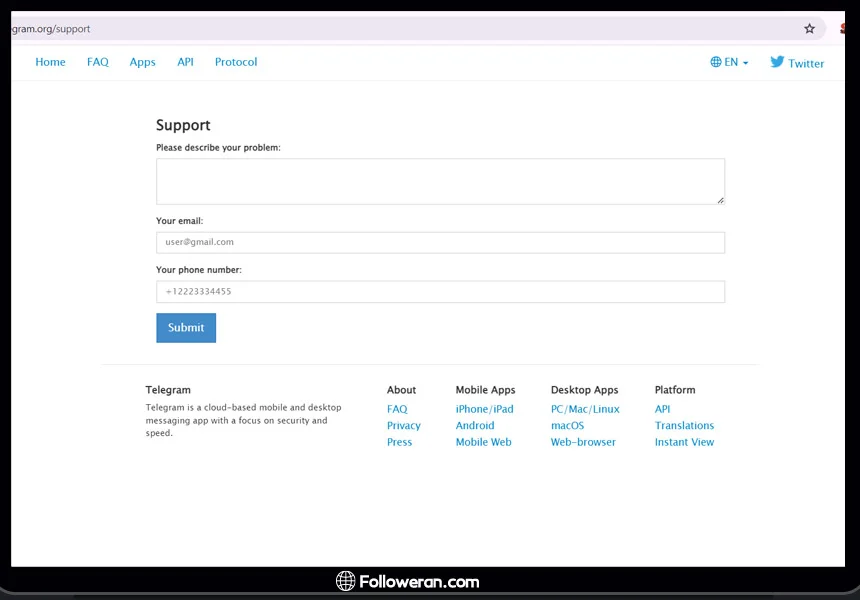The width and height of the screenshot is (860, 600).
Task: Open Apps in the top navigation
Action: (x=142, y=62)
